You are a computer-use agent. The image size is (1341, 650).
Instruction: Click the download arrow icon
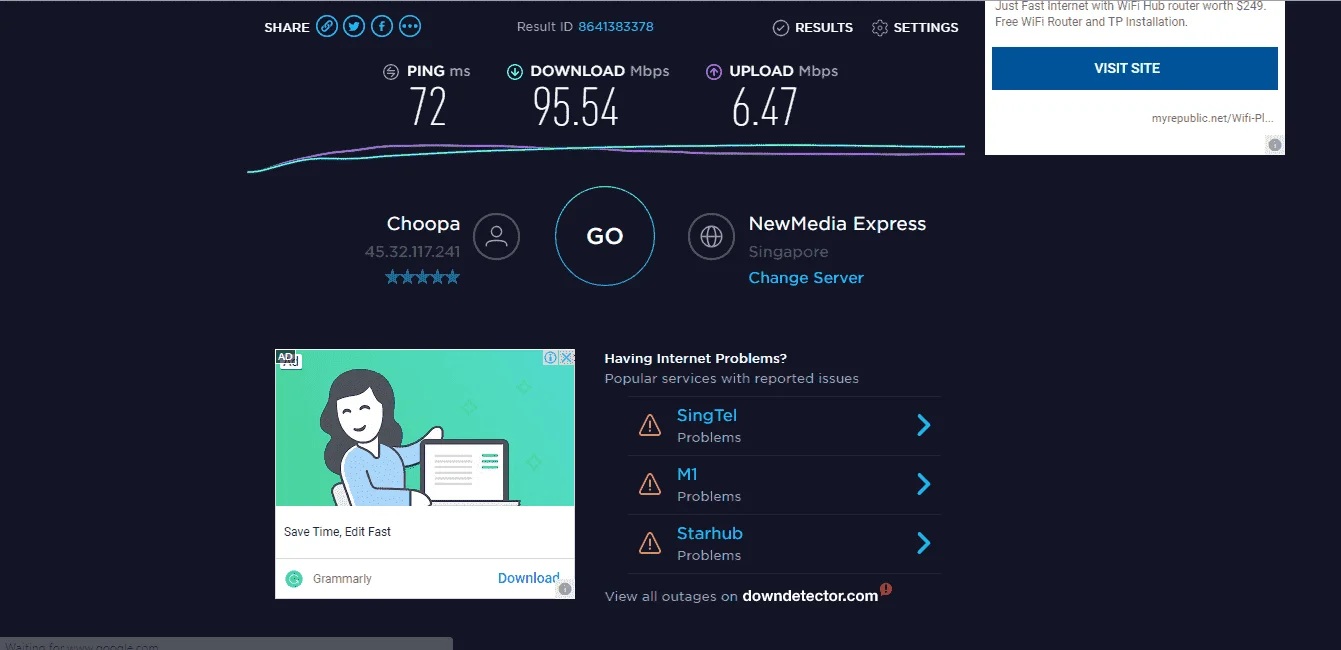(x=515, y=72)
